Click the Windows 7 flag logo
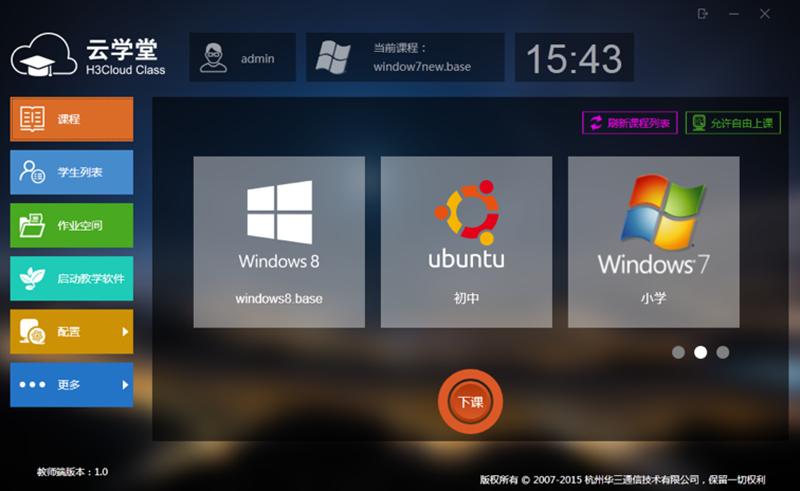The width and height of the screenshot is (800, 491). (662, 212)
